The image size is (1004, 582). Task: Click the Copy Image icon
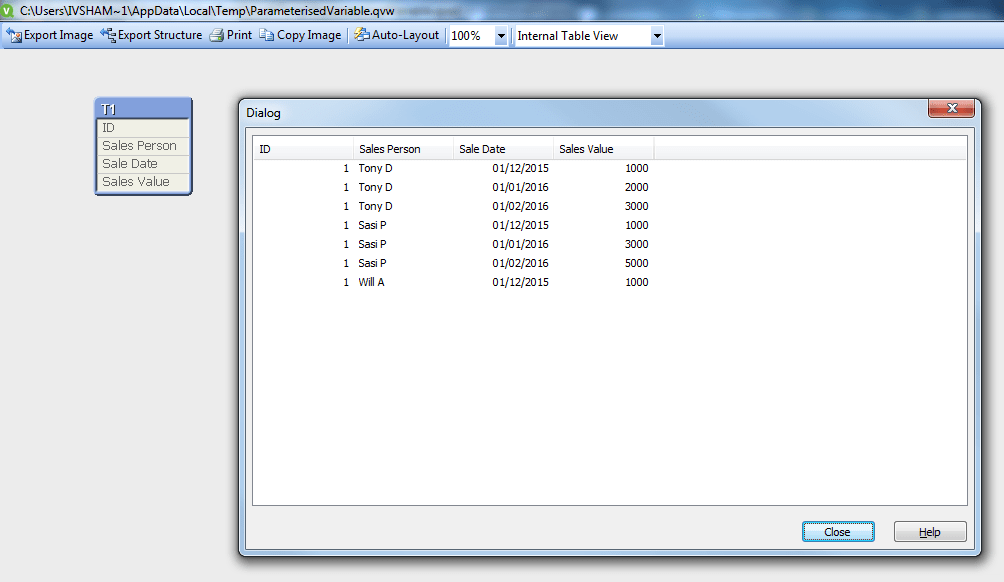coord(266,35)
